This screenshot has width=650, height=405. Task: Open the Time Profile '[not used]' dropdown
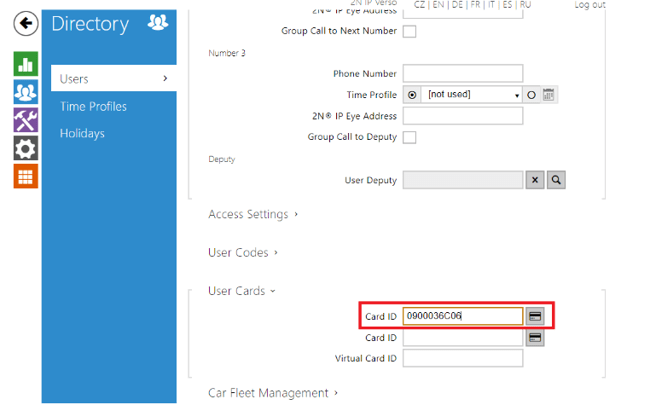tap(472, 95)
